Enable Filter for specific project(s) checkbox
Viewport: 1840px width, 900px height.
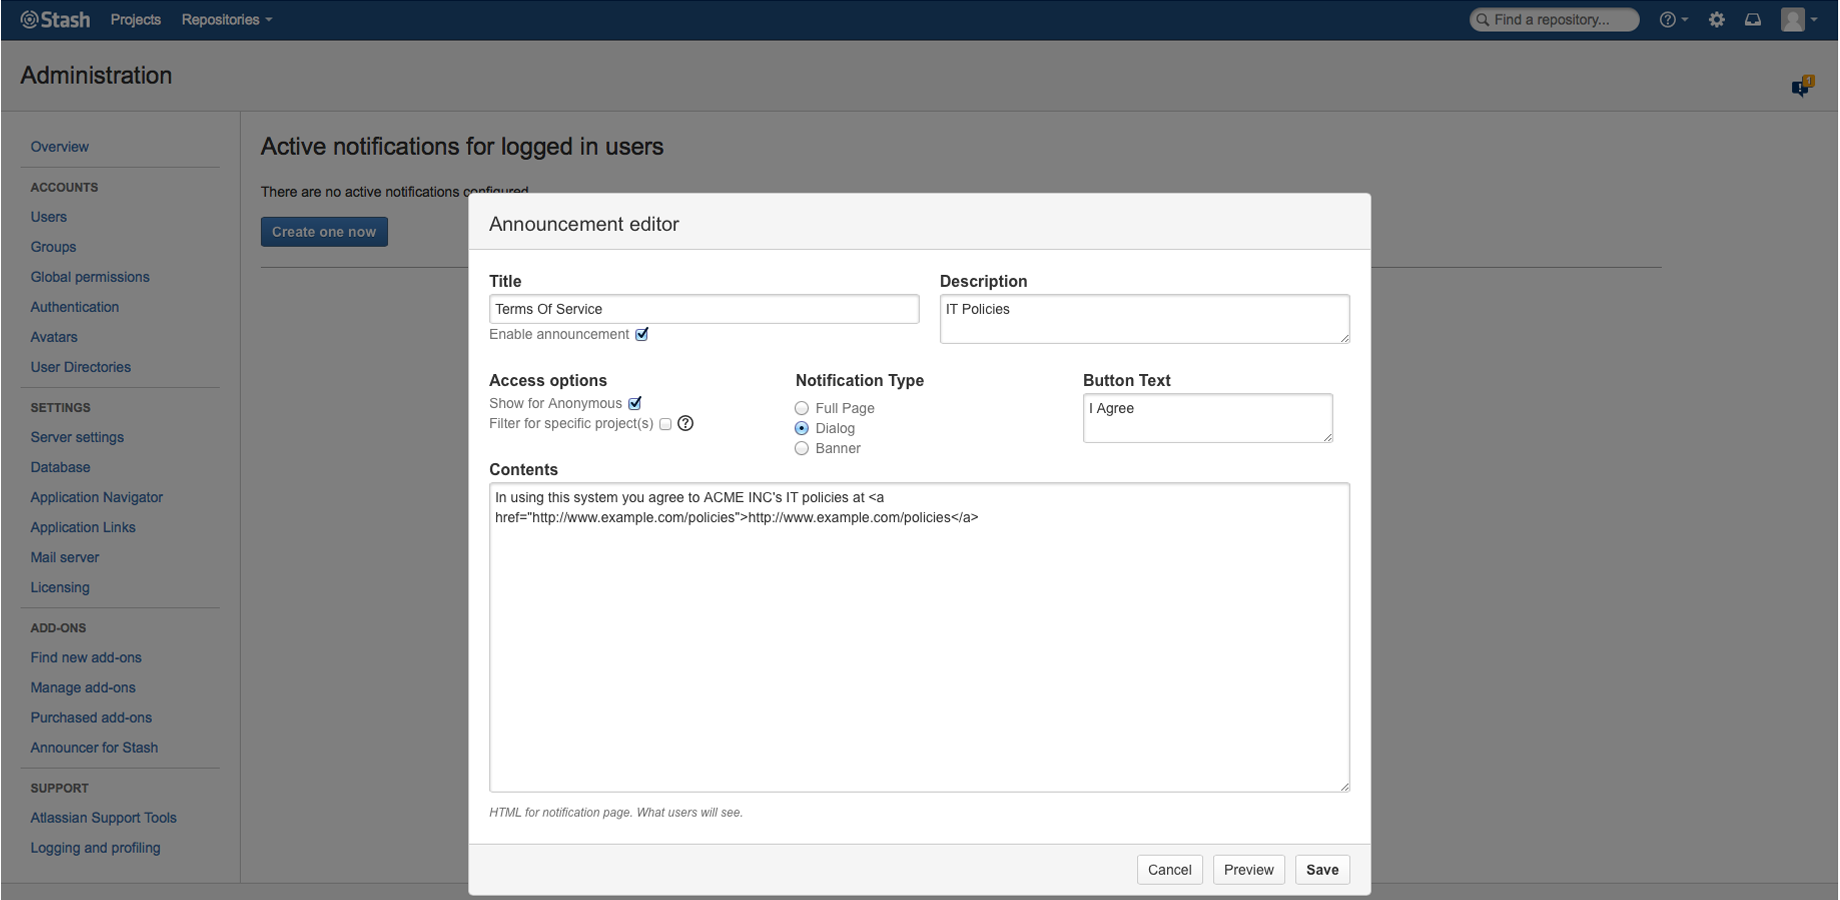665,424
